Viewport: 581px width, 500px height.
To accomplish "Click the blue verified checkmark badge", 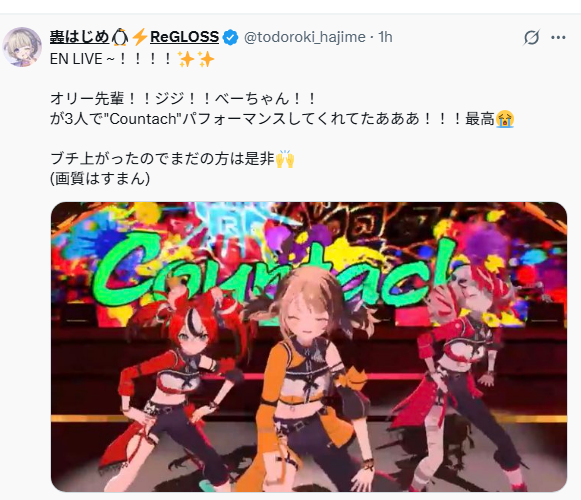I will coord(230,37).
